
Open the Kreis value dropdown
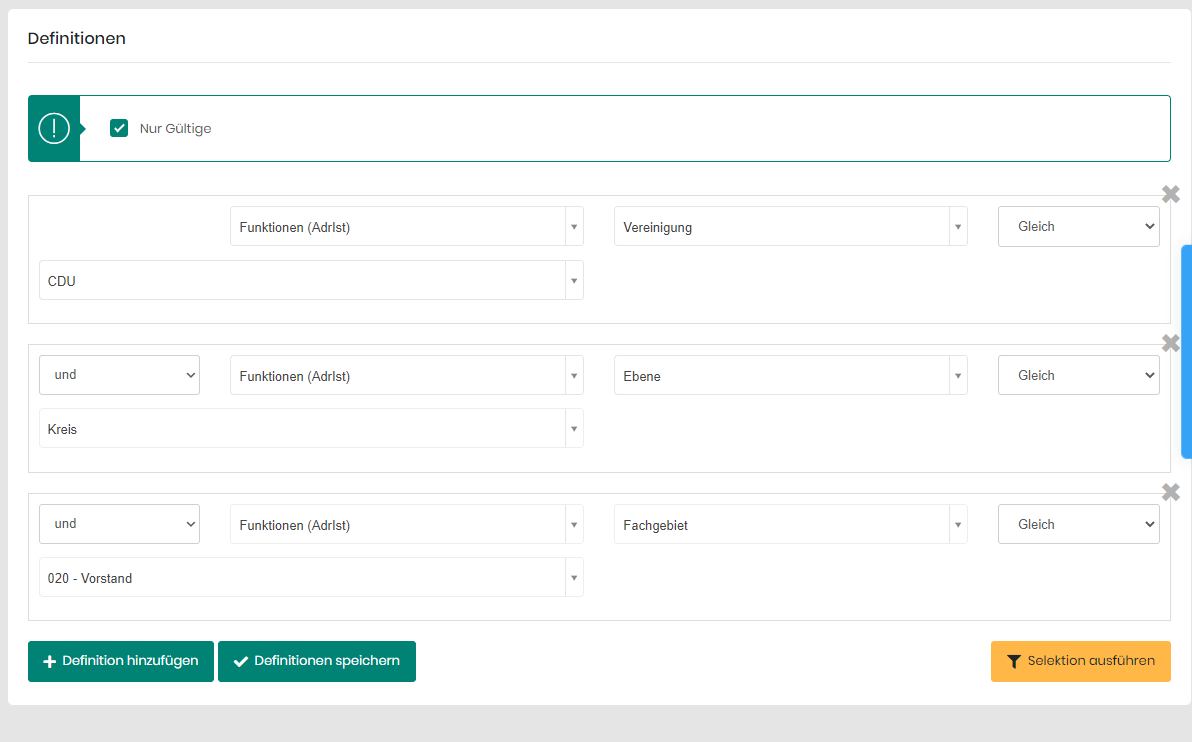[x=310, y=429]
